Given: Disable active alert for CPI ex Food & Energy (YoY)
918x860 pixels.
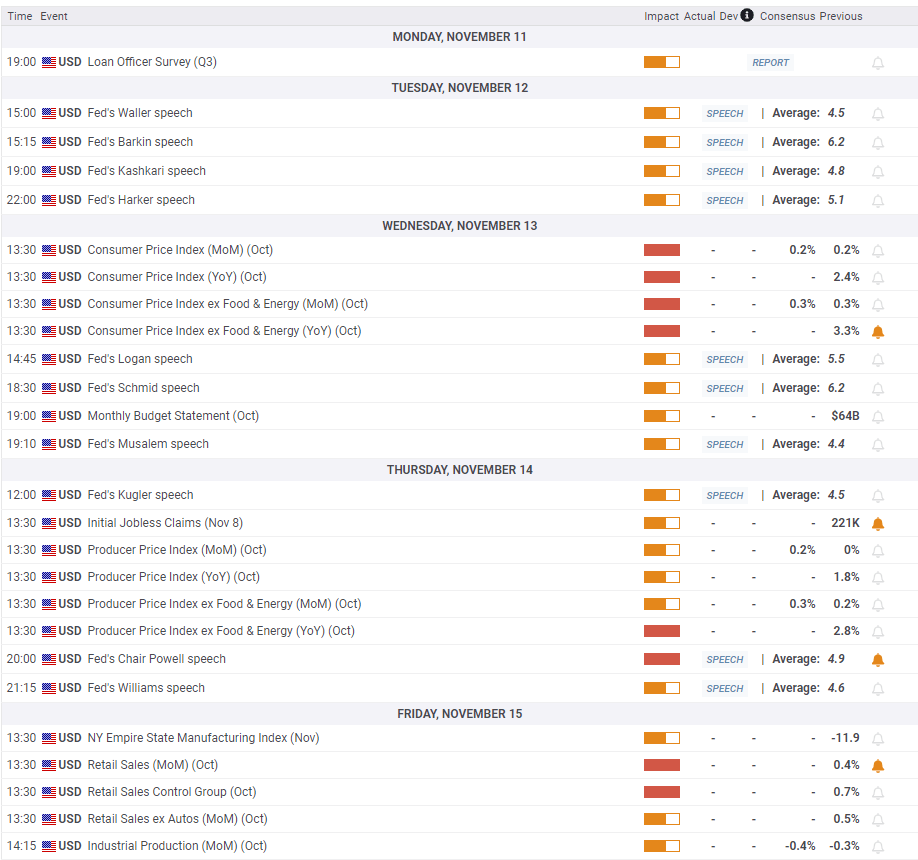Looking at the screenshot, I should (x=878, y=332).
